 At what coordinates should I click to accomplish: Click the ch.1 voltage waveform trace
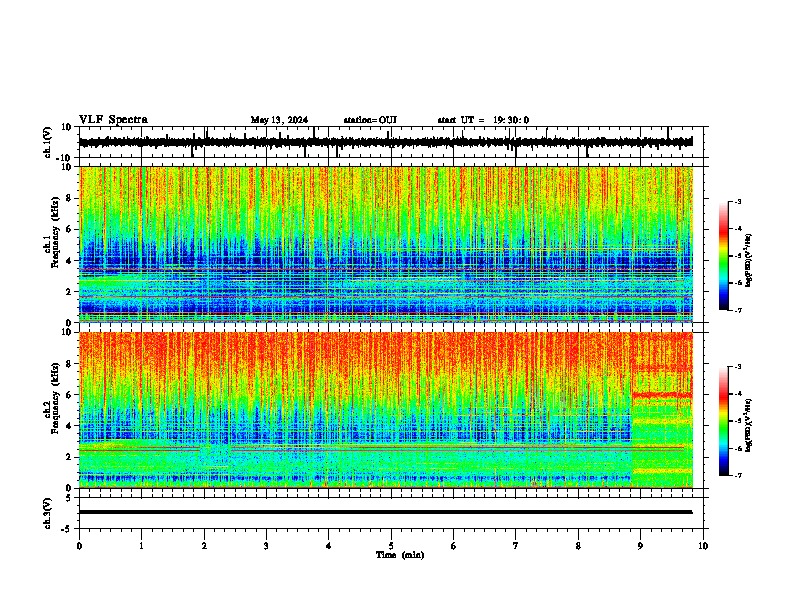coord(385,142)
